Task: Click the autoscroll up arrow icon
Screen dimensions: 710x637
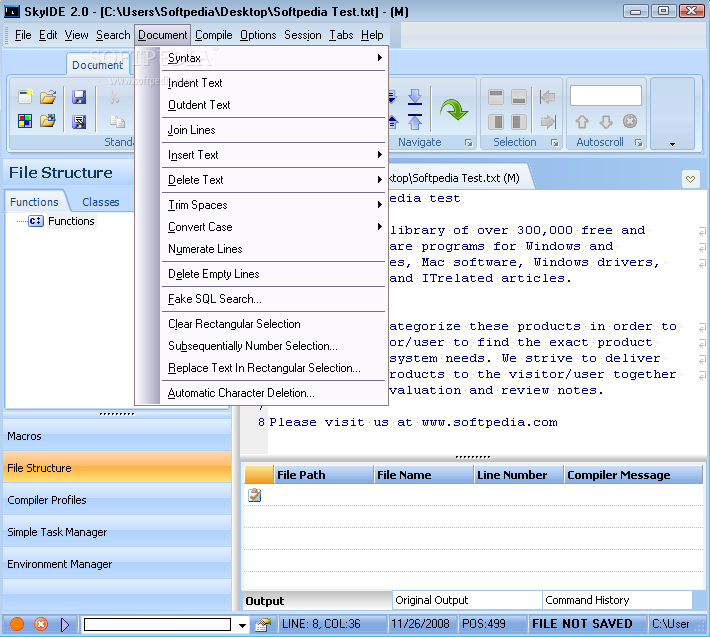Action: coord(582,121)
